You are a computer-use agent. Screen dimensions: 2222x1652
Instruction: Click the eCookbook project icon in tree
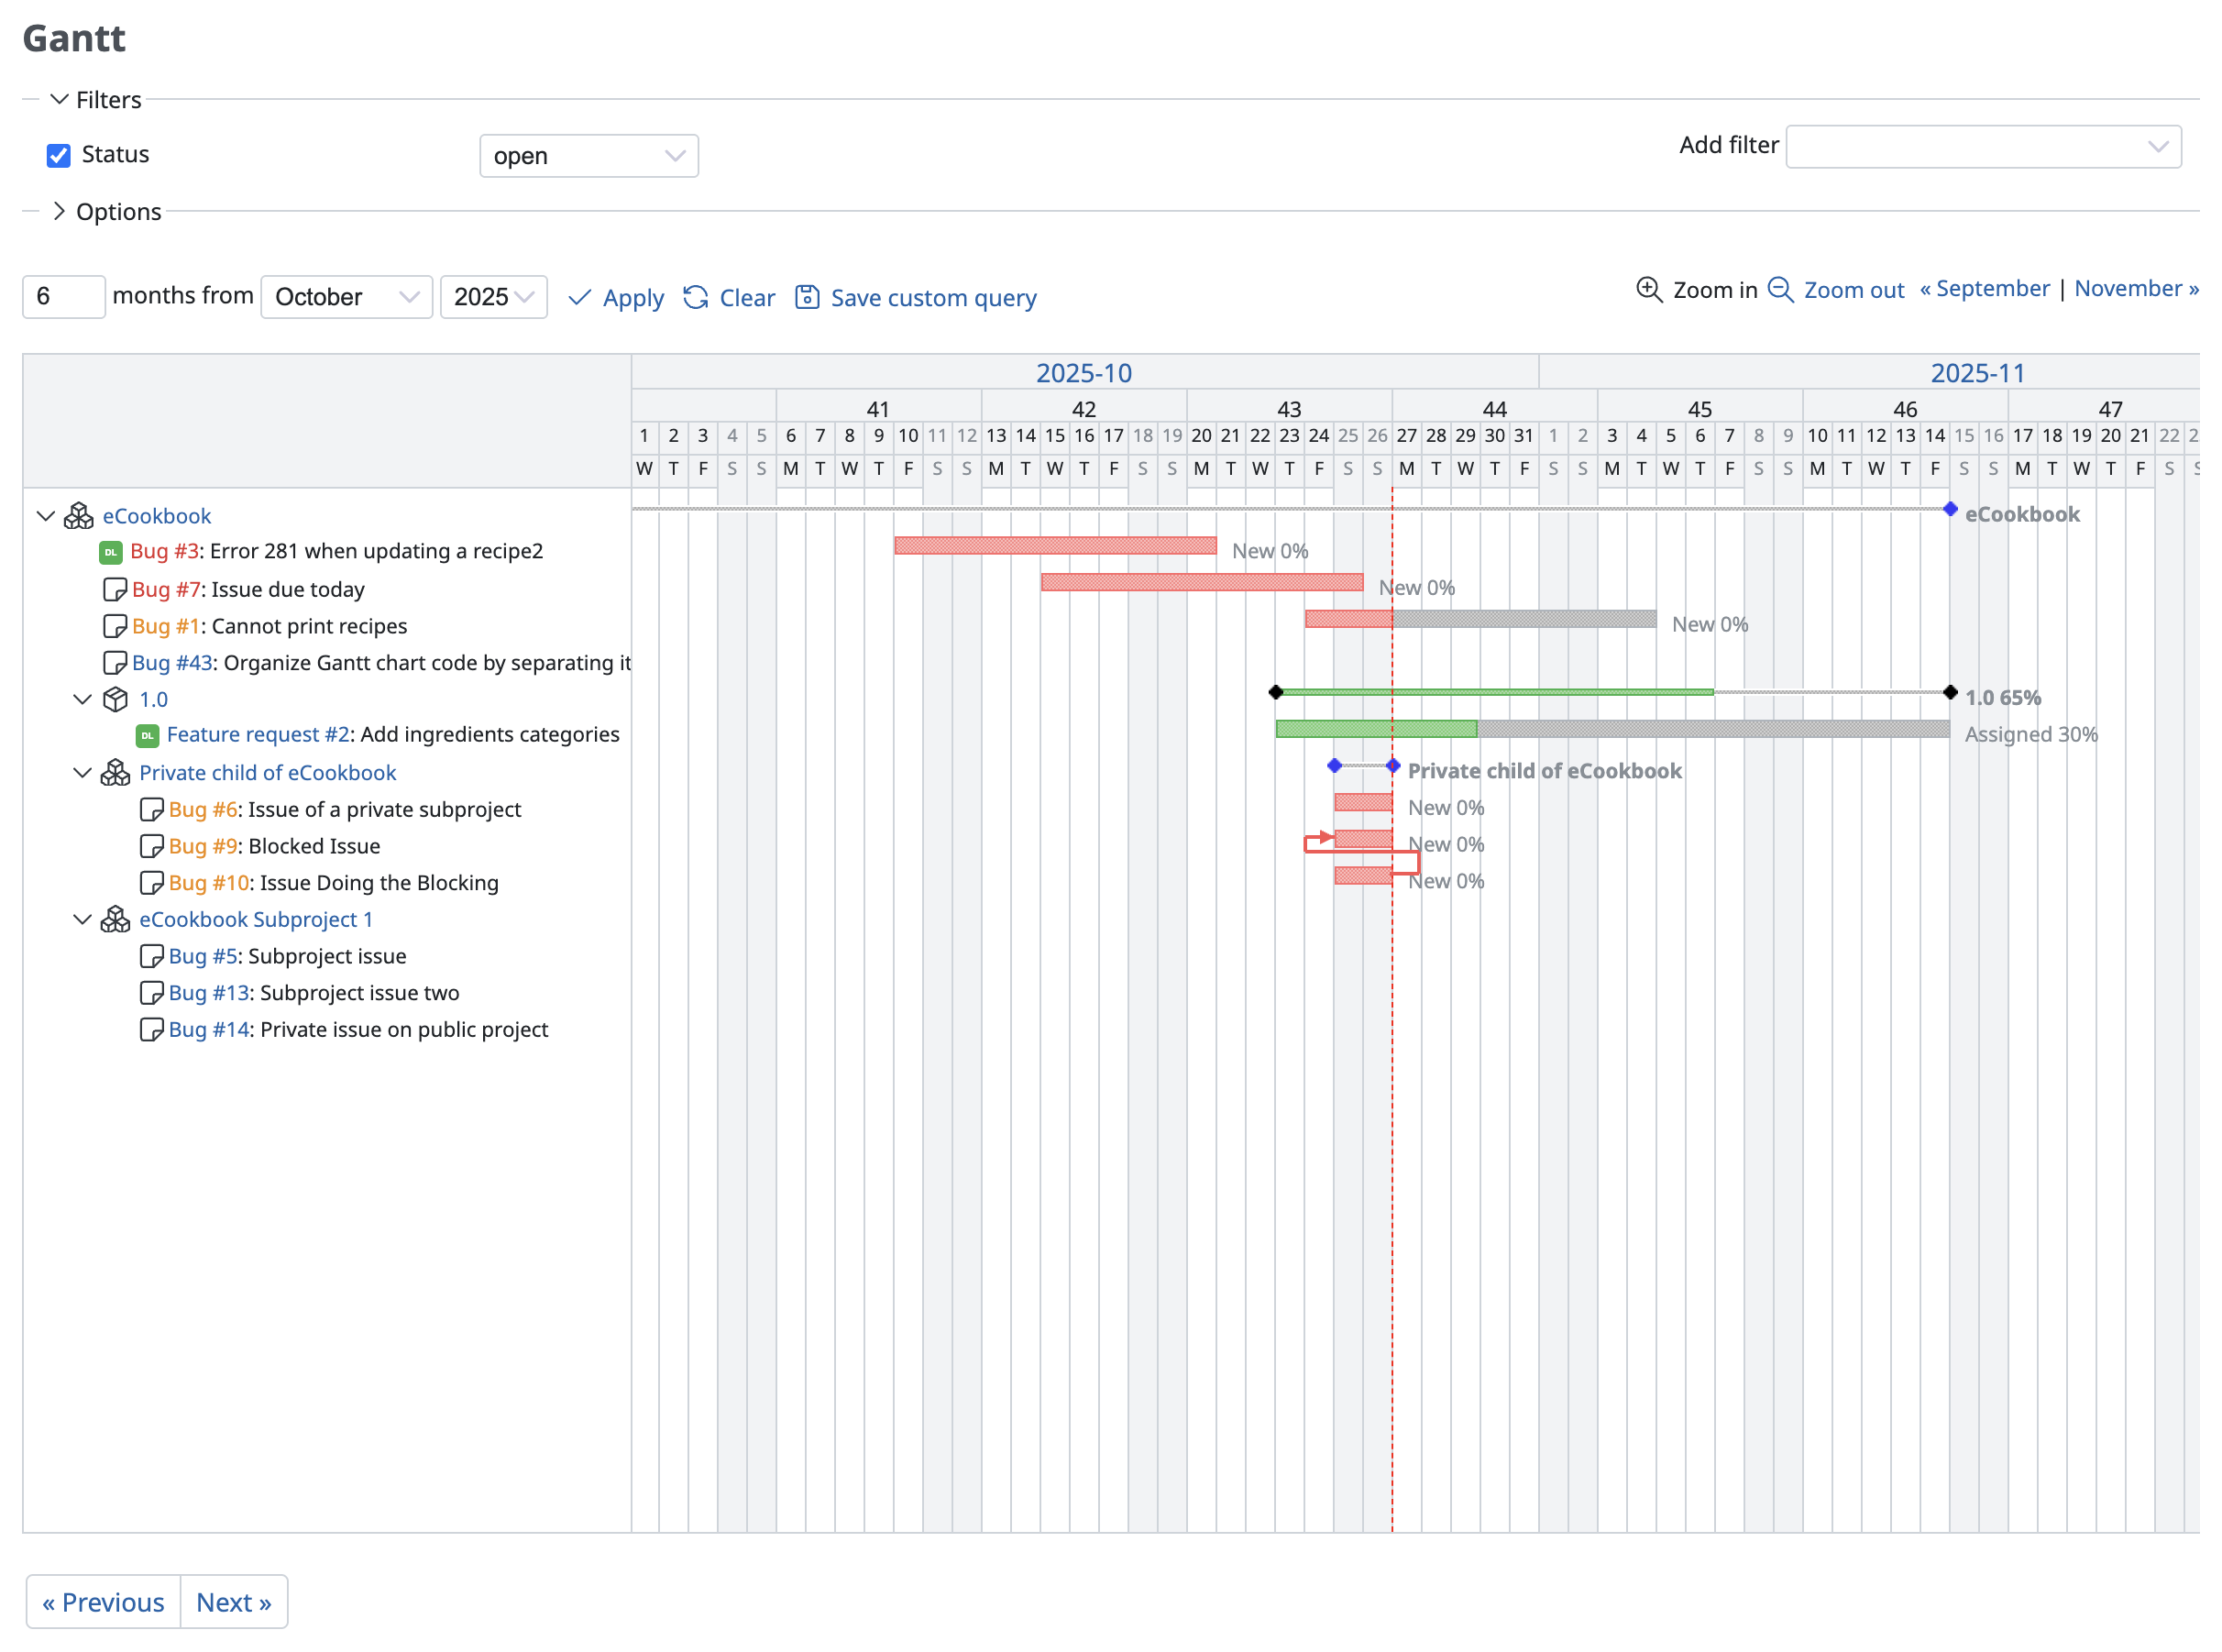[79, 516]
